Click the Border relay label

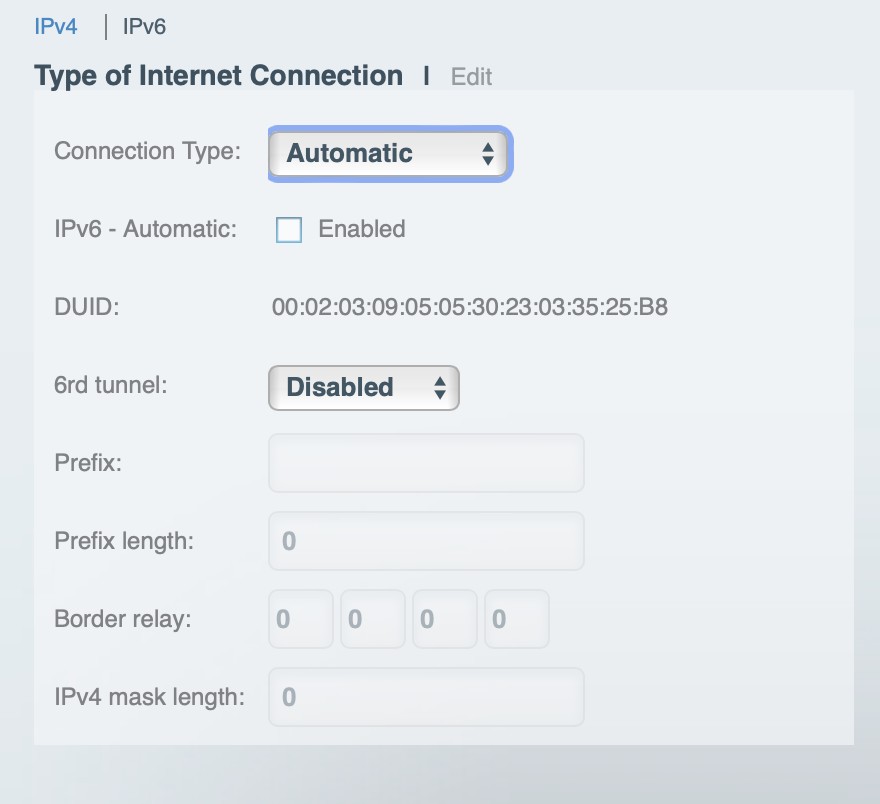point(122,619)
